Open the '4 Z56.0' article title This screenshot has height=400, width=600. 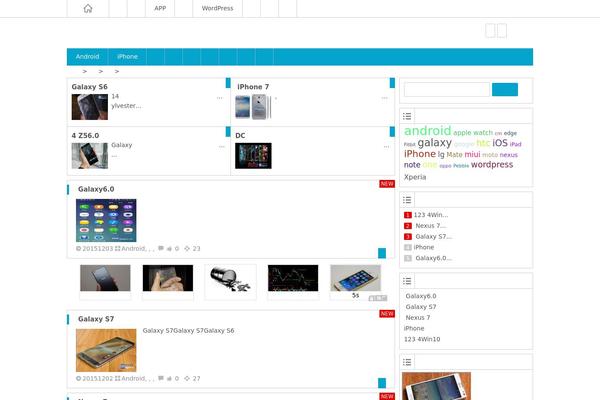click(x=85, y=136)
